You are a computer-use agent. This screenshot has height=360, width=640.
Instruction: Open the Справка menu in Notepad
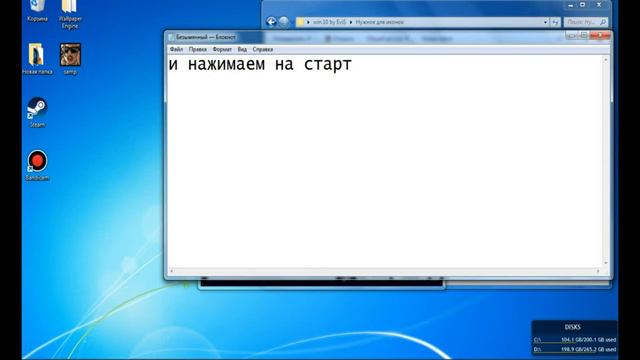tap(262, 49)
